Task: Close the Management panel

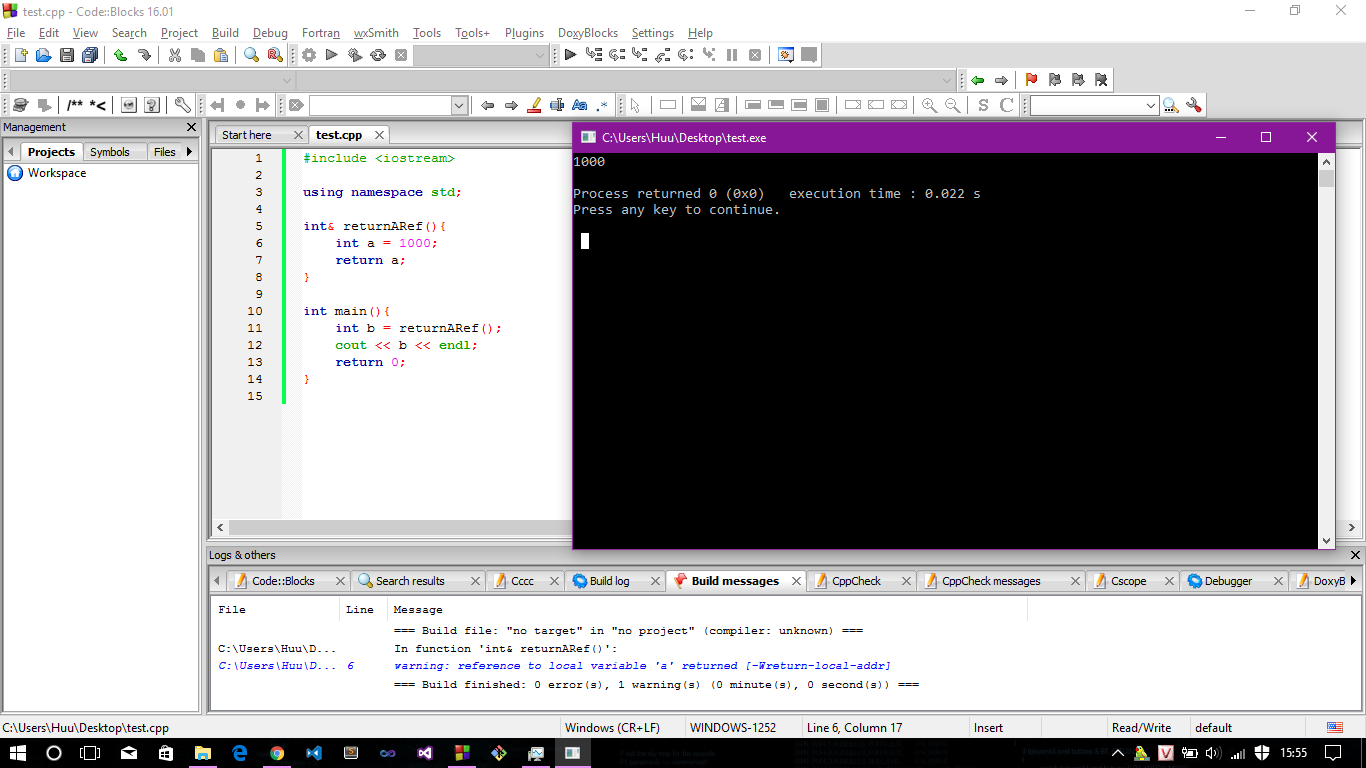Action: pos(192,127)
